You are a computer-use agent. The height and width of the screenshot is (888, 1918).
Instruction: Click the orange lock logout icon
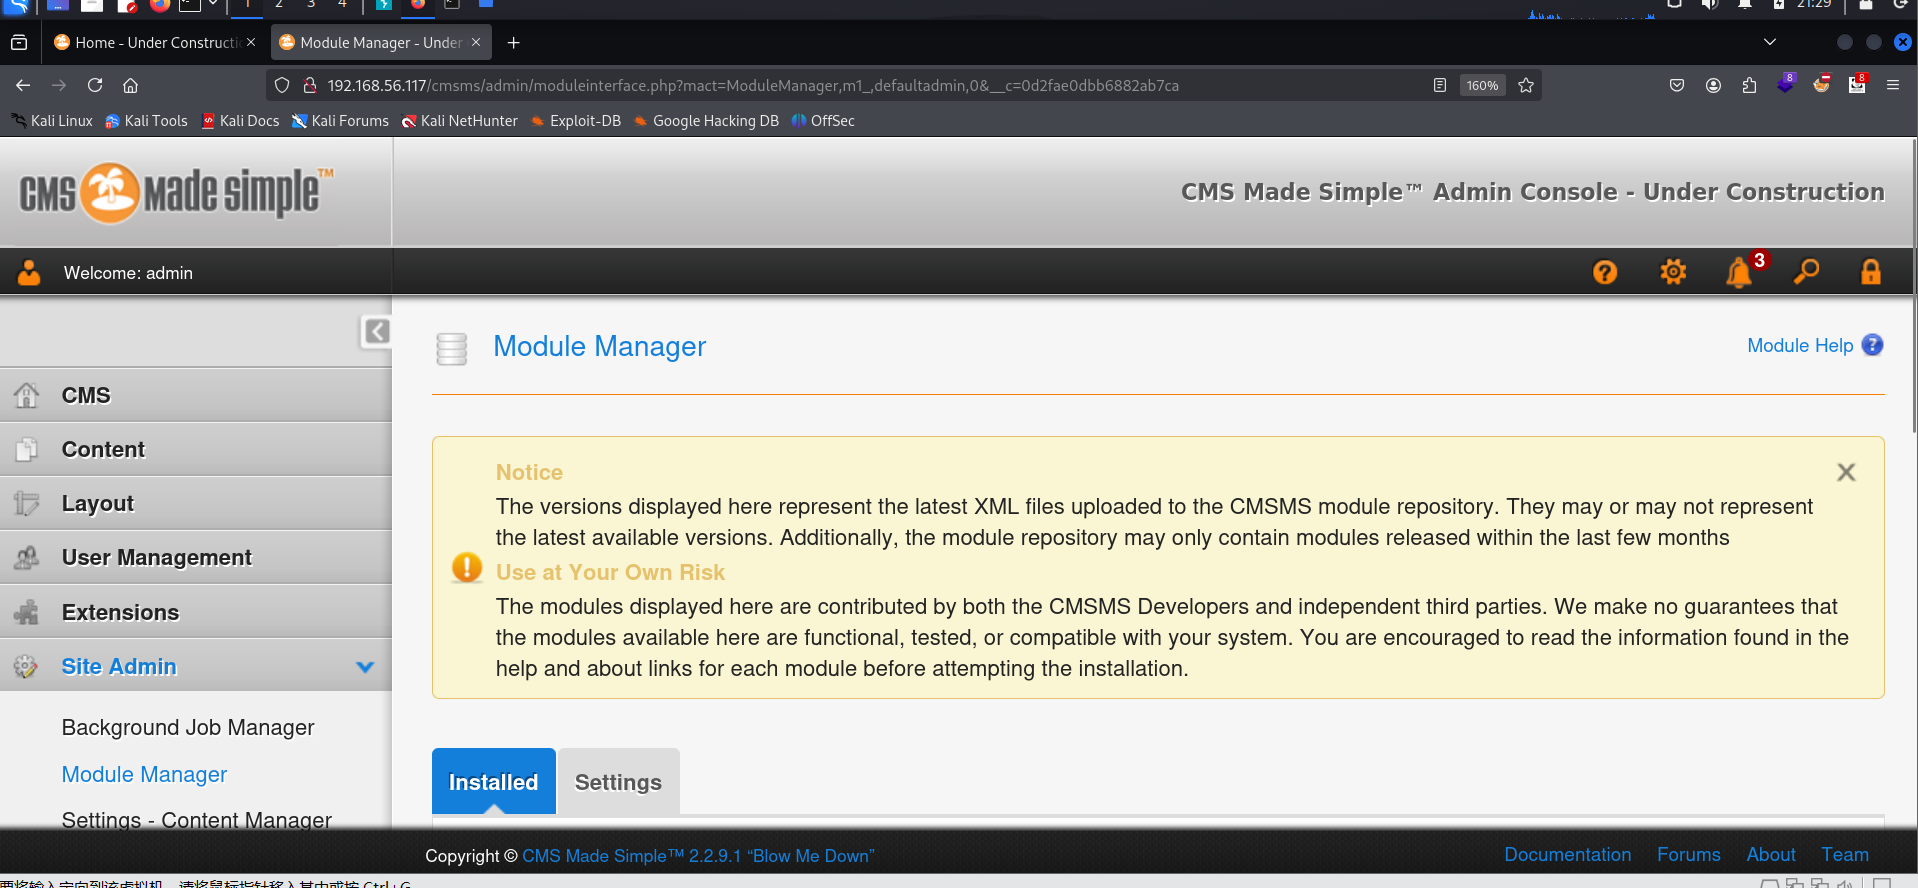point(1871,272)
